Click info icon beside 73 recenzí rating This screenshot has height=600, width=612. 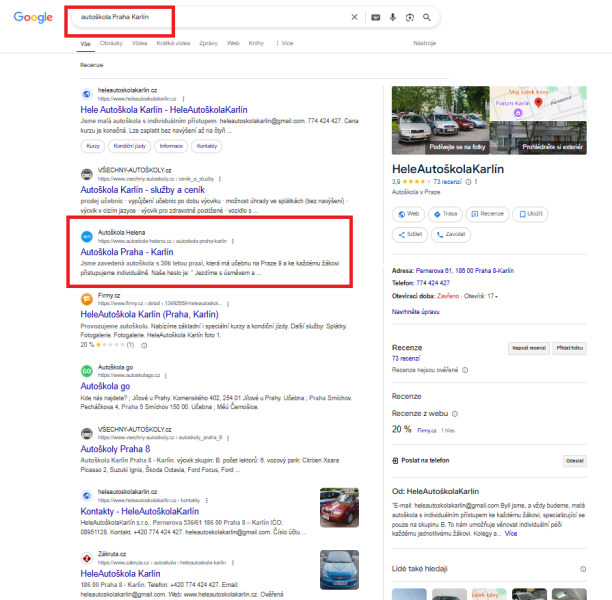click(468, 182)
